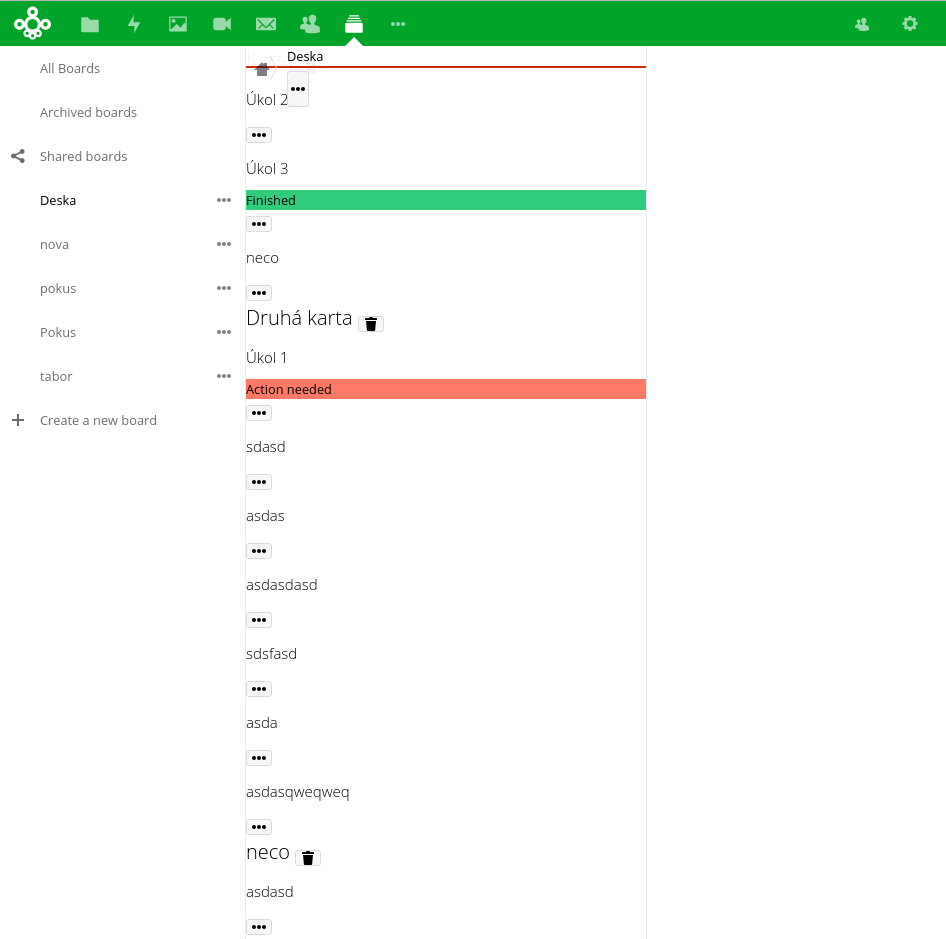Open the Mail envelope icon

click(266, 24)
